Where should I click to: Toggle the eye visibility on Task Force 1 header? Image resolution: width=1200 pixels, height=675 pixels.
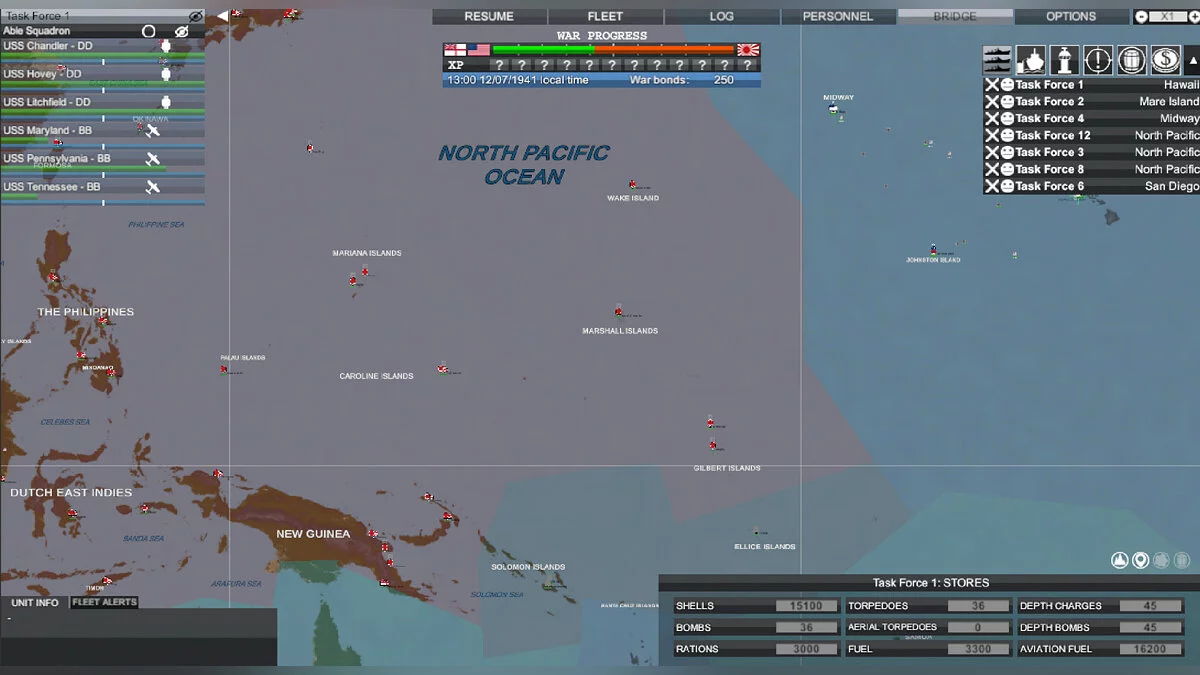194,15
